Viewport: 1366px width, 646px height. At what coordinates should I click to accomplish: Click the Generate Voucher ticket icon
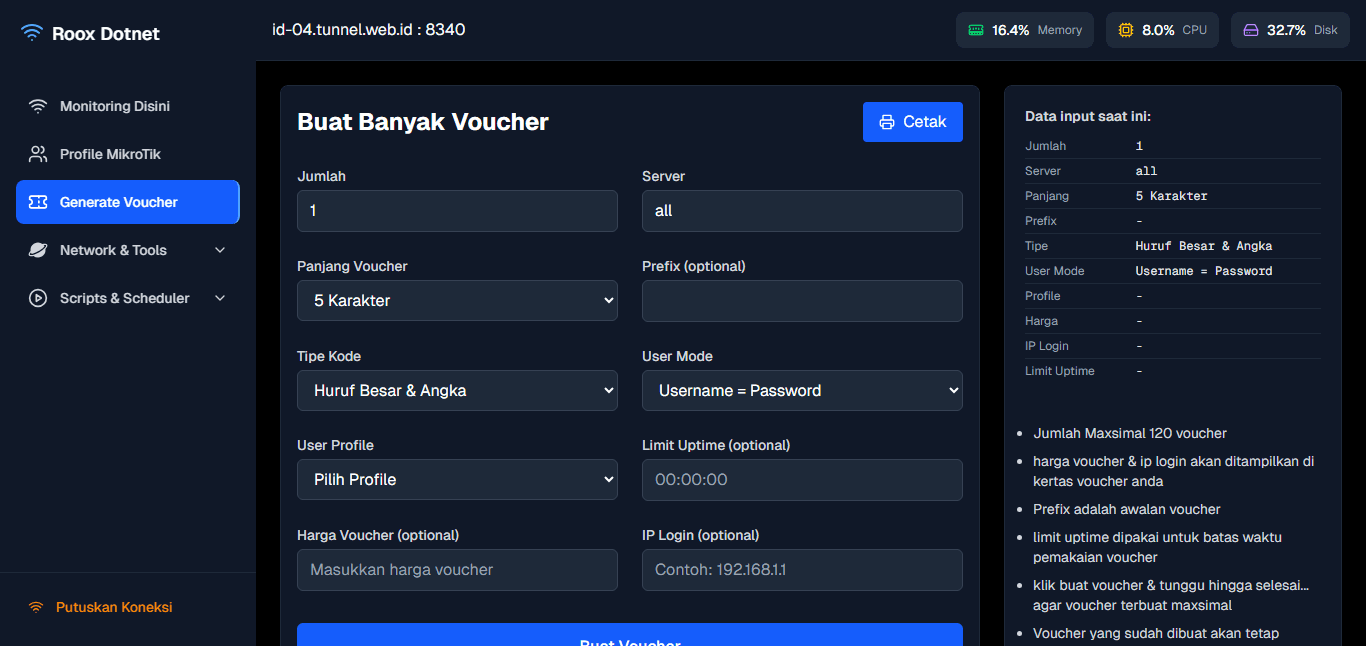tap(38, 202)
